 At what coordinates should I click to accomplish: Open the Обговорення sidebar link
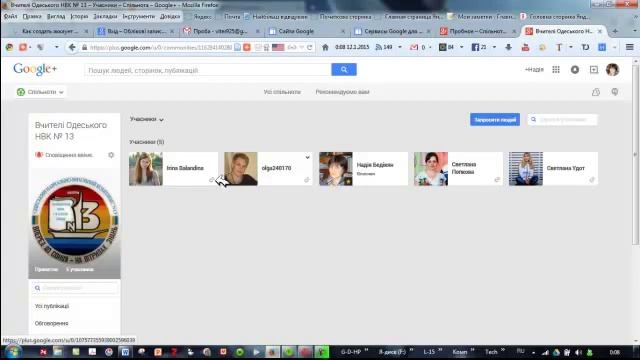click(x=51, y=323)
